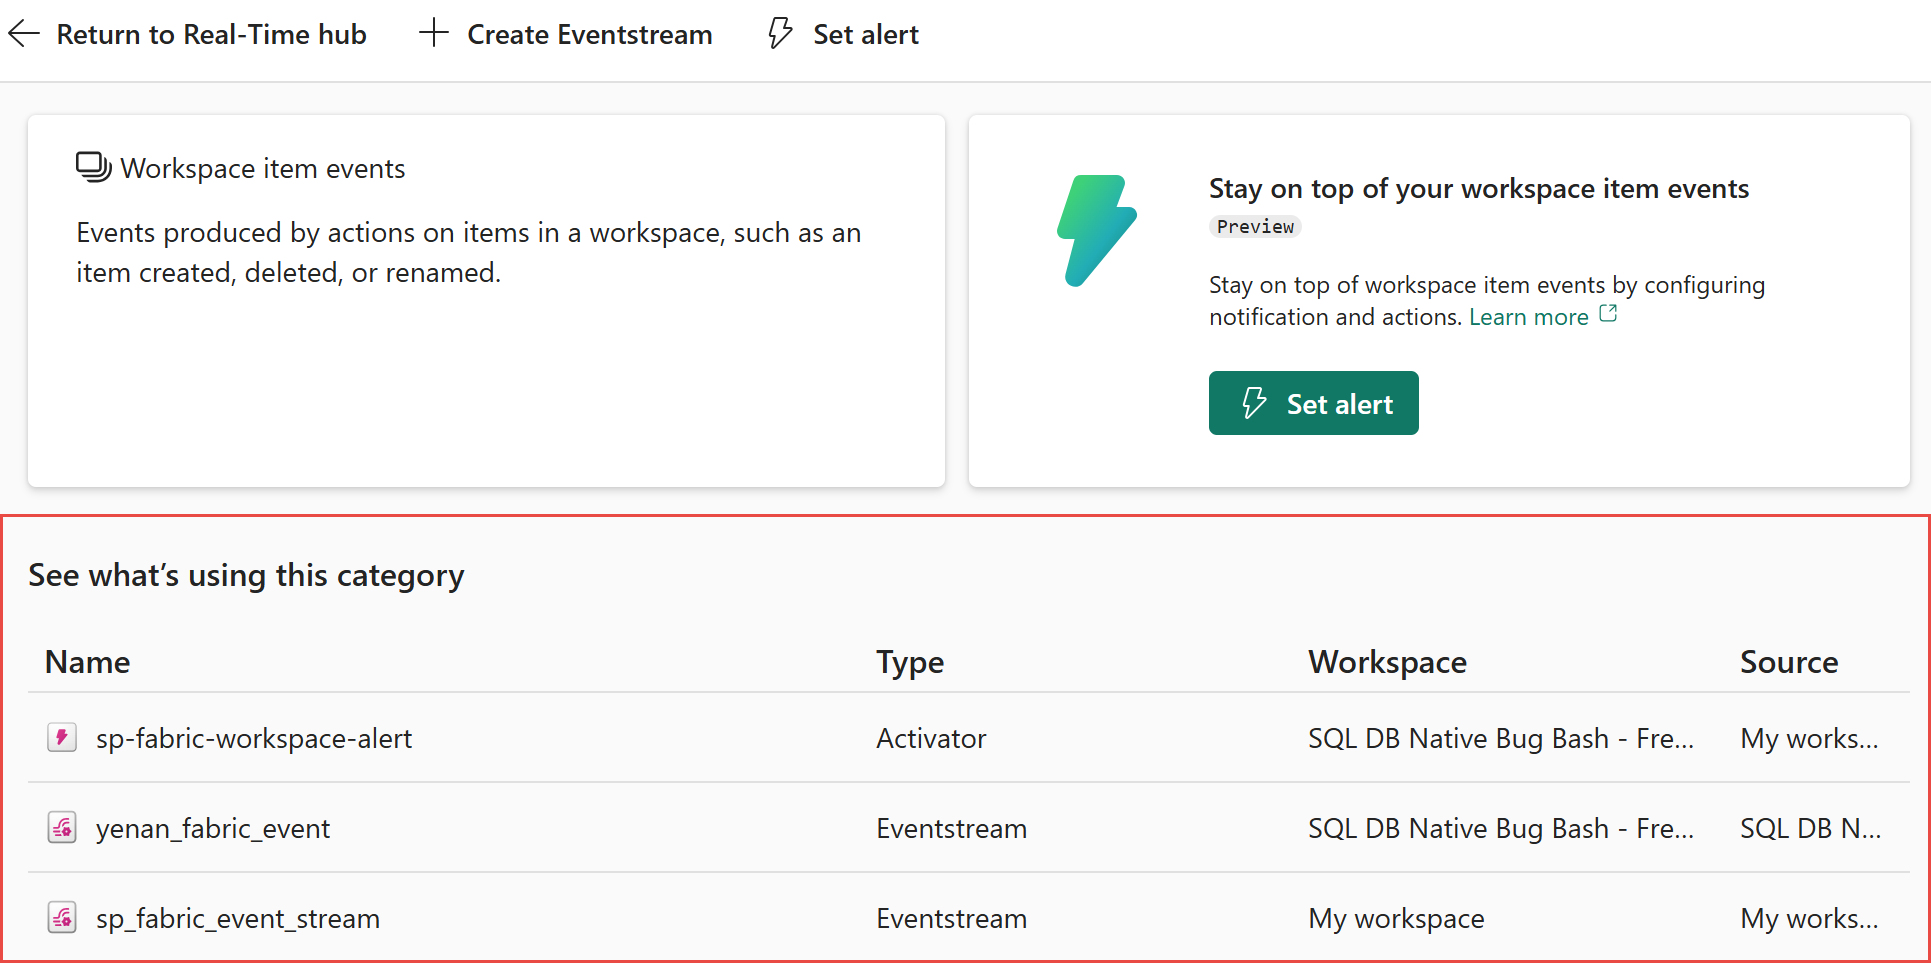Viewport: 1931px width, 963px height.
Task: Select Create Eventstream from the top bar
Action: pos(589,34)
